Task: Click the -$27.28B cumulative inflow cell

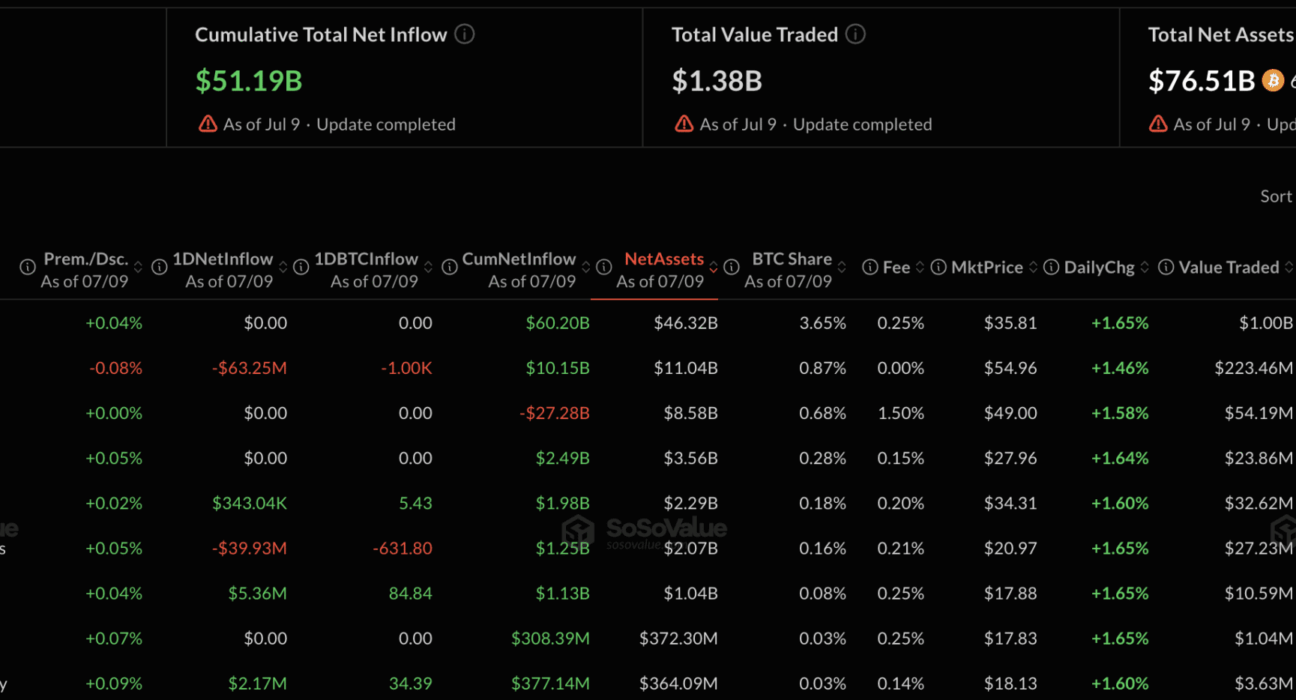Action: tap(555, 413)
